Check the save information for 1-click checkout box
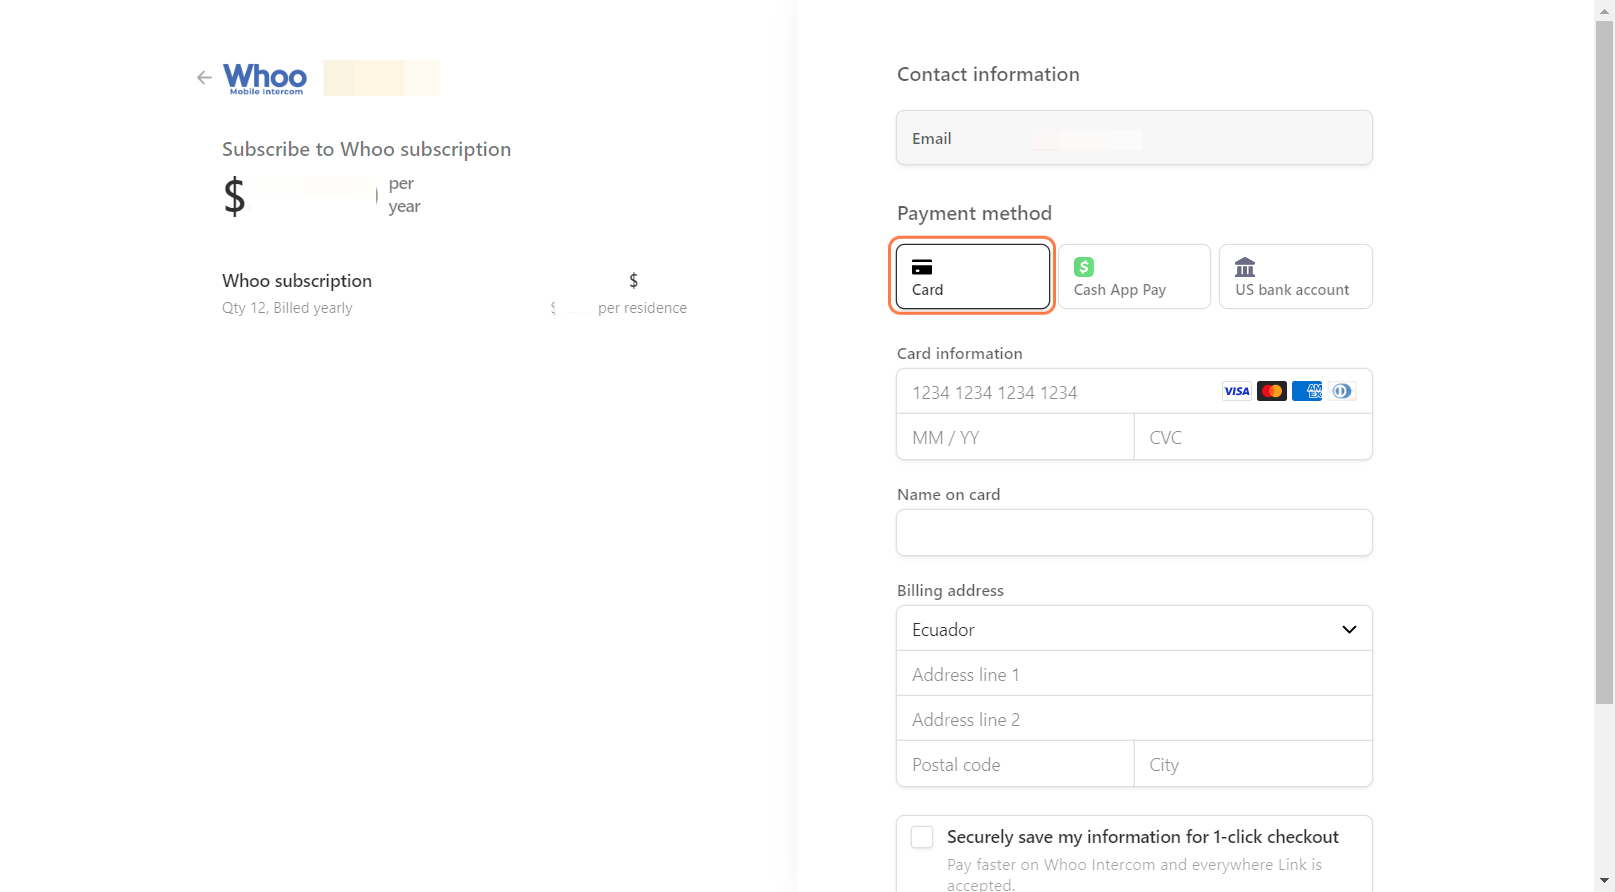Screen dimensions: 1615x892 click(922, 837)
